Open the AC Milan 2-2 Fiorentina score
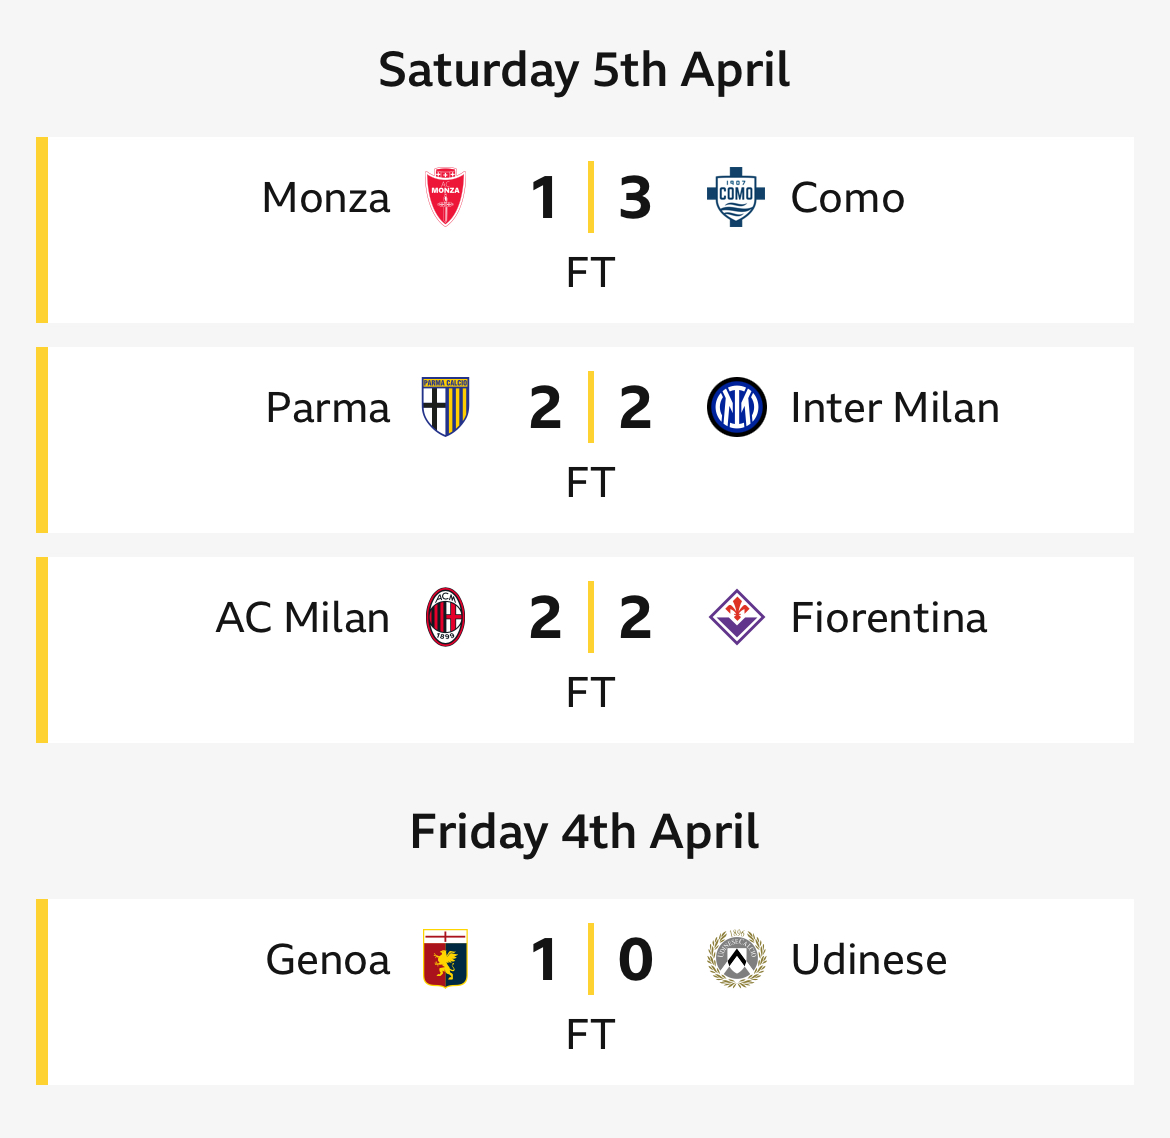 point(590,618)
